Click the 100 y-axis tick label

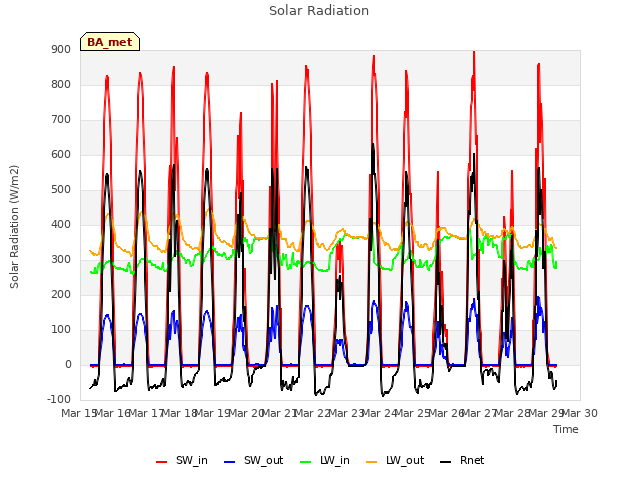tap(61, 329)
